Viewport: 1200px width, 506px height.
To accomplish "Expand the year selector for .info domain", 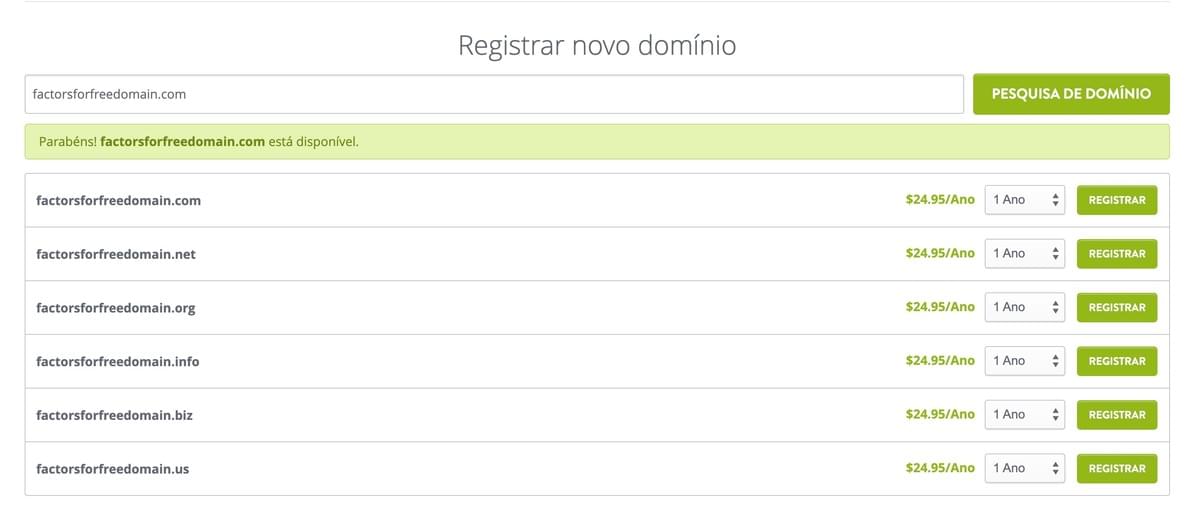I will point(1025,361).
